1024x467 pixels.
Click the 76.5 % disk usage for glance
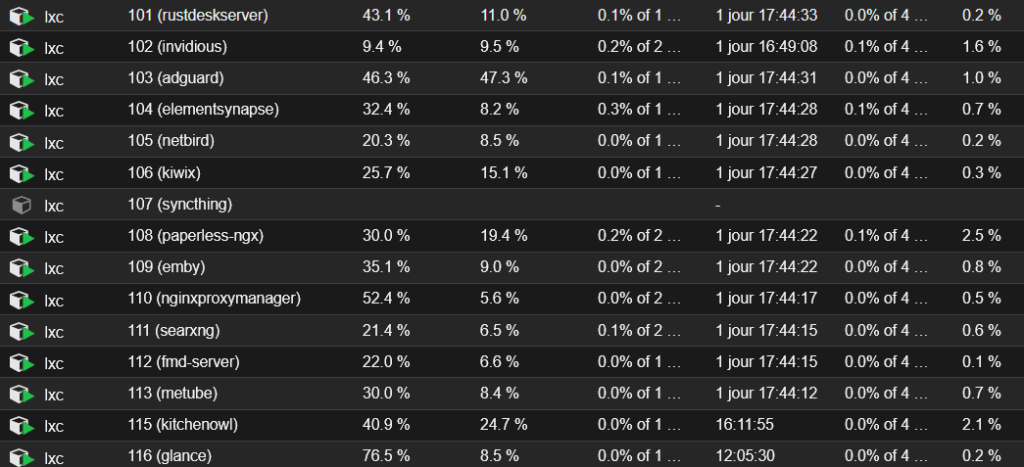386,456
